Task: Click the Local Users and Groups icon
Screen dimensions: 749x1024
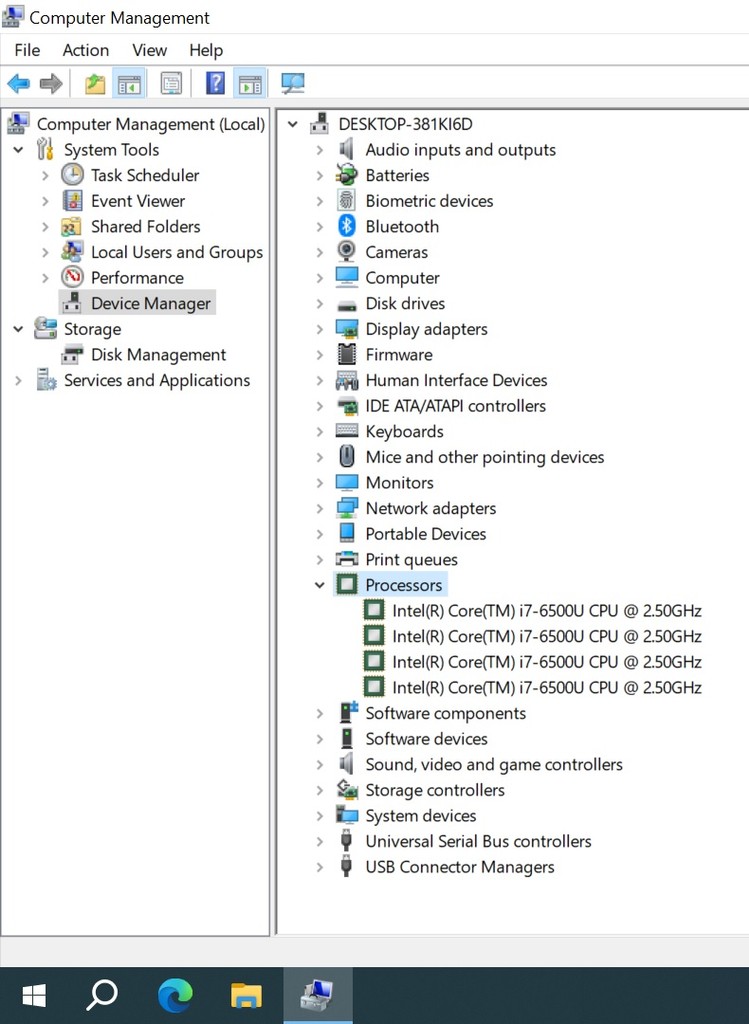Action: coord(72,252)
